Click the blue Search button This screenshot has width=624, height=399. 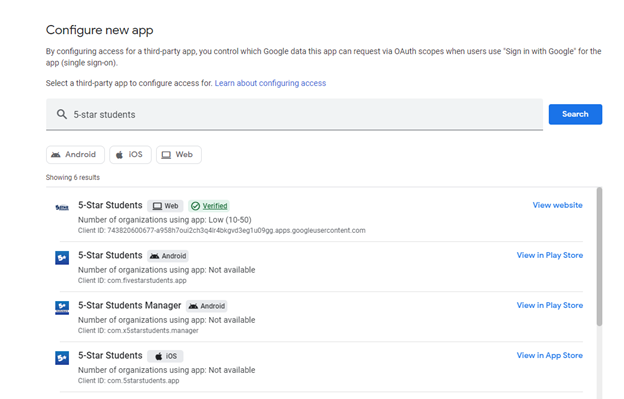point(575,114)
